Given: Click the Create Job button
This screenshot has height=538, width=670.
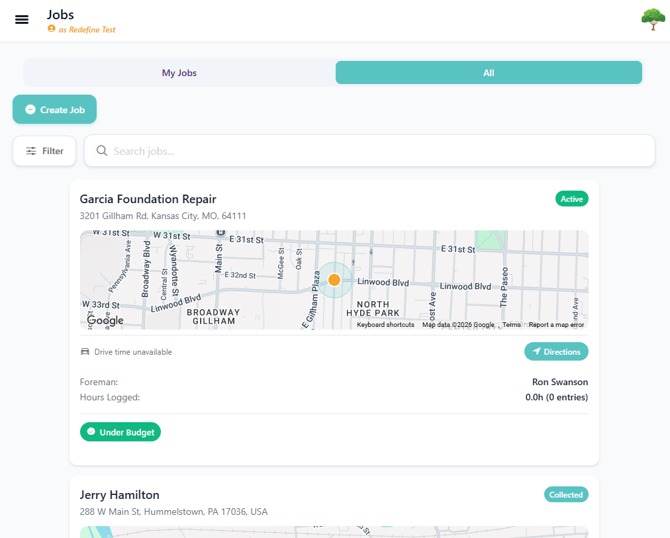Looking at the screenshot, I should [55, 109].
